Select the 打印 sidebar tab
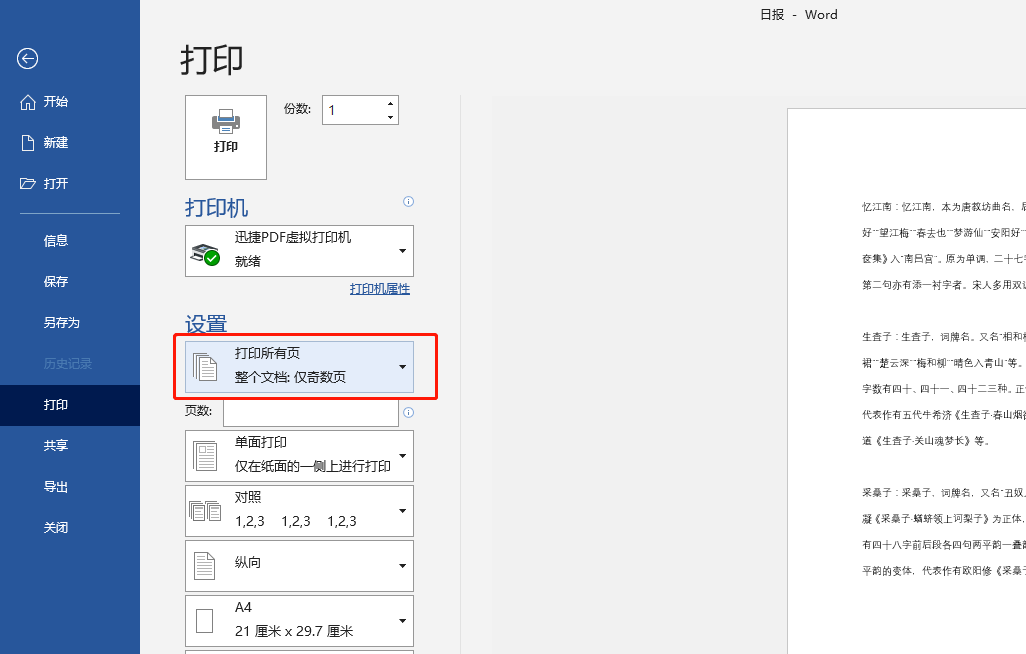 (69, 405)
